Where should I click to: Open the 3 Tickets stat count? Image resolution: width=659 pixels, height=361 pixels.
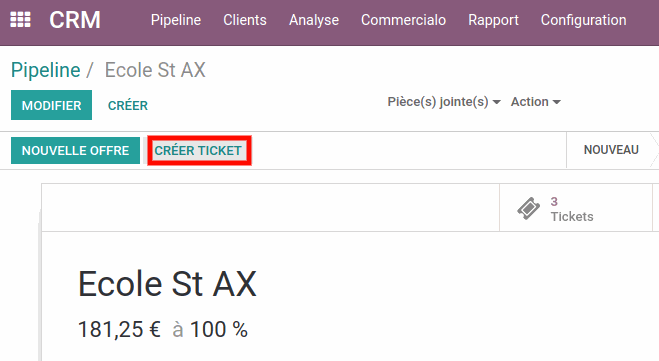tap(572, 209)
